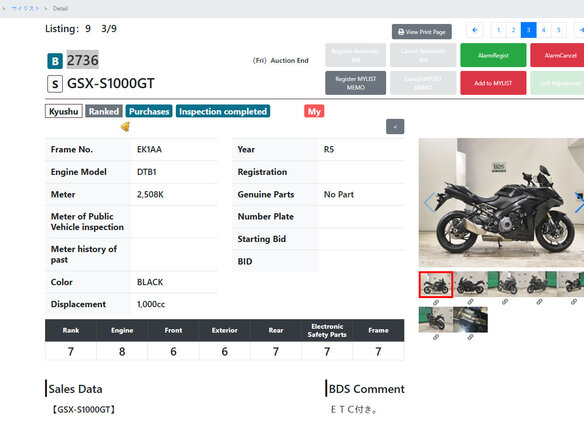Select the meter value 2,508K

pos(150,194)
